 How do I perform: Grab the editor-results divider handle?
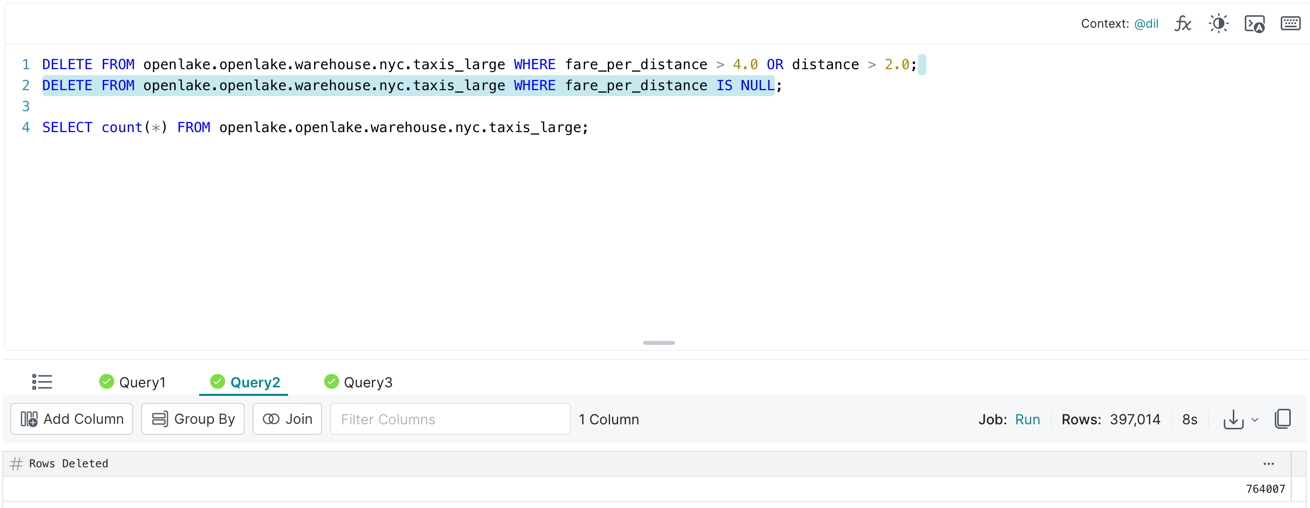click(x=658, y=343)
